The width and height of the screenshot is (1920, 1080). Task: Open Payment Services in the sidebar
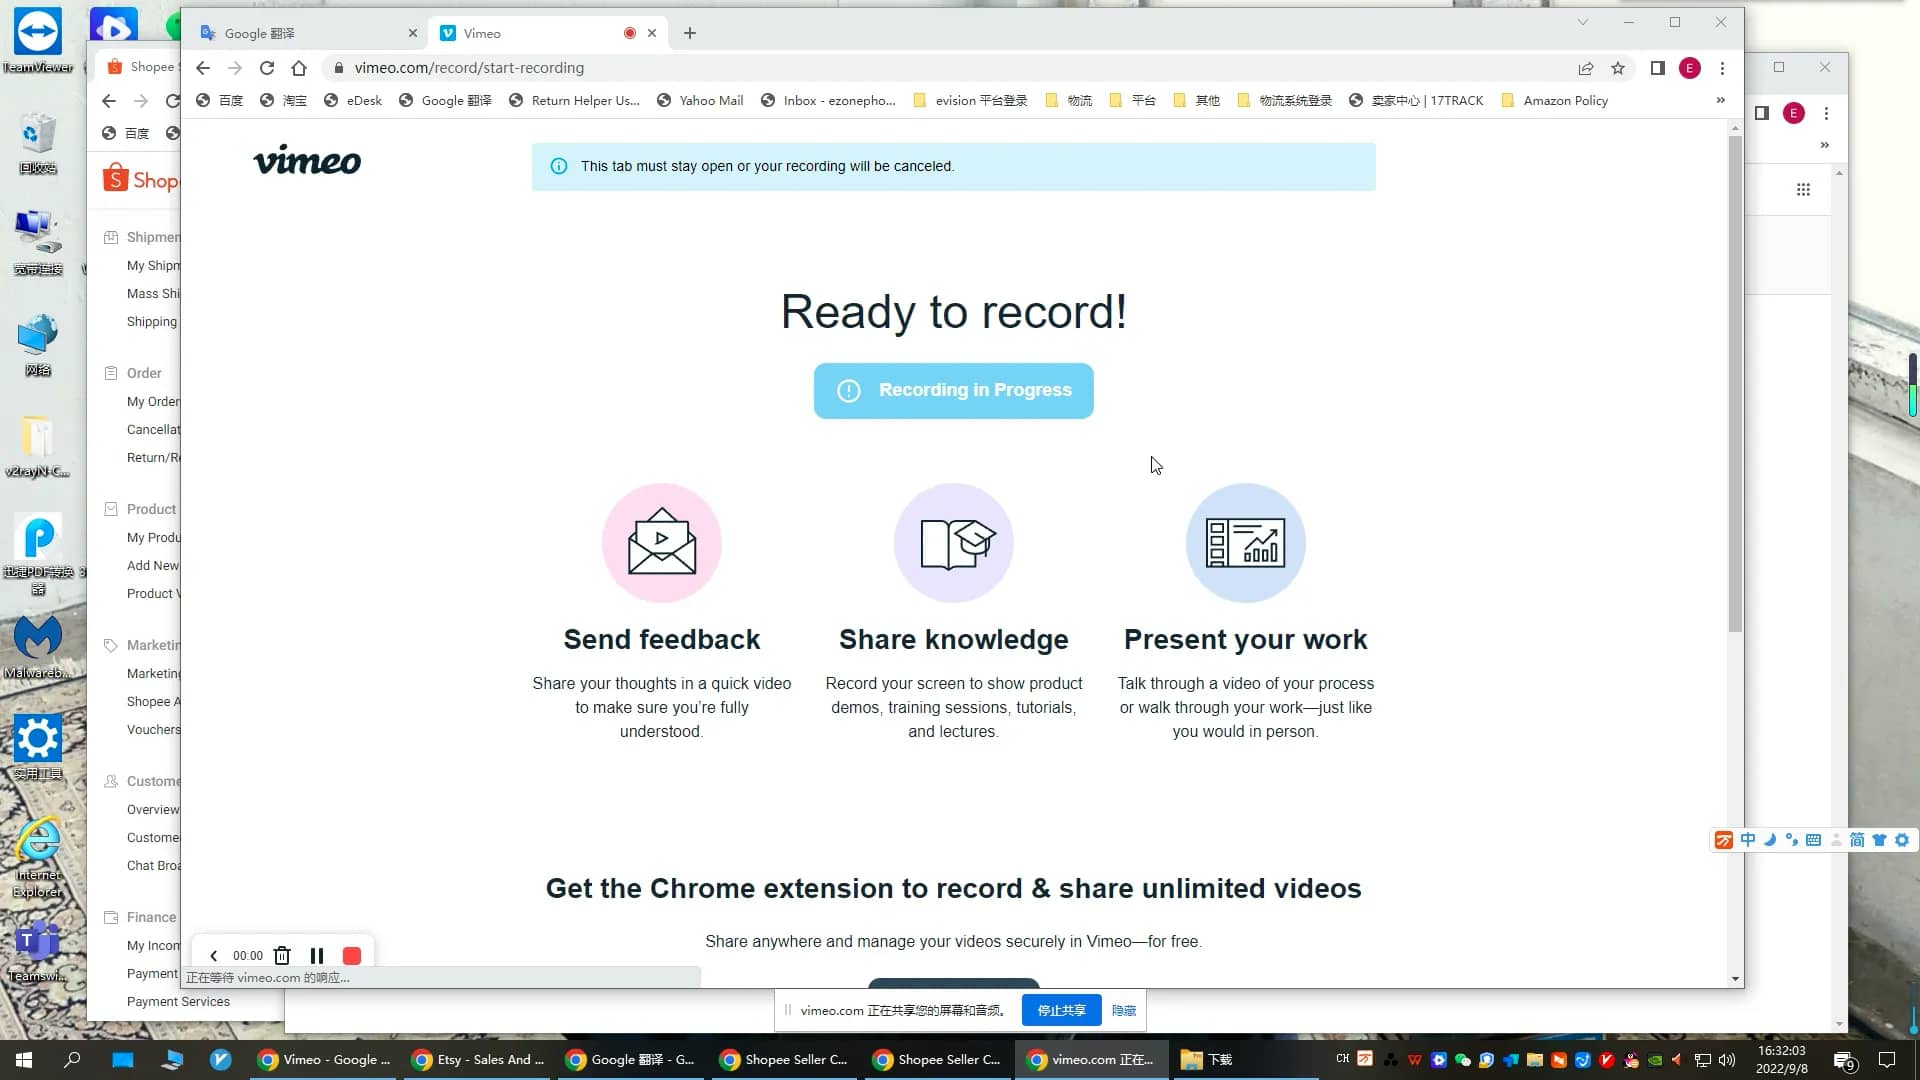[178, 1001]
